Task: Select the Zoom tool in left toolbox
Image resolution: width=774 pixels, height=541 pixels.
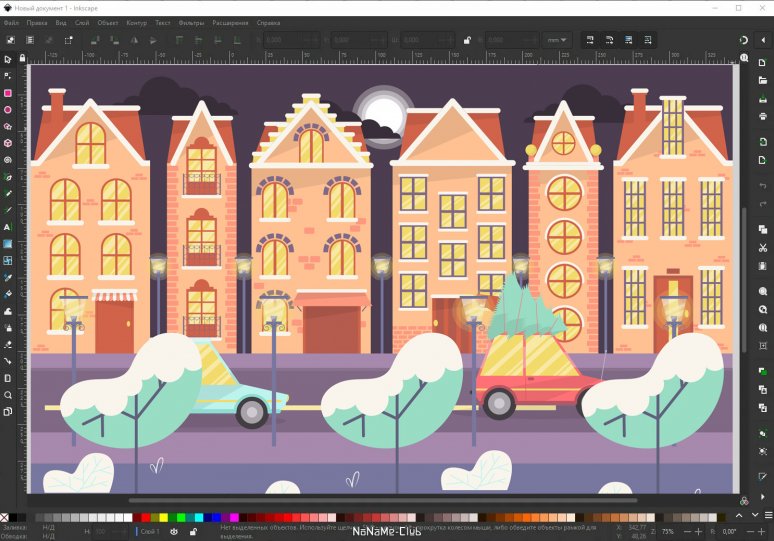Action: [x=8, y=396]
